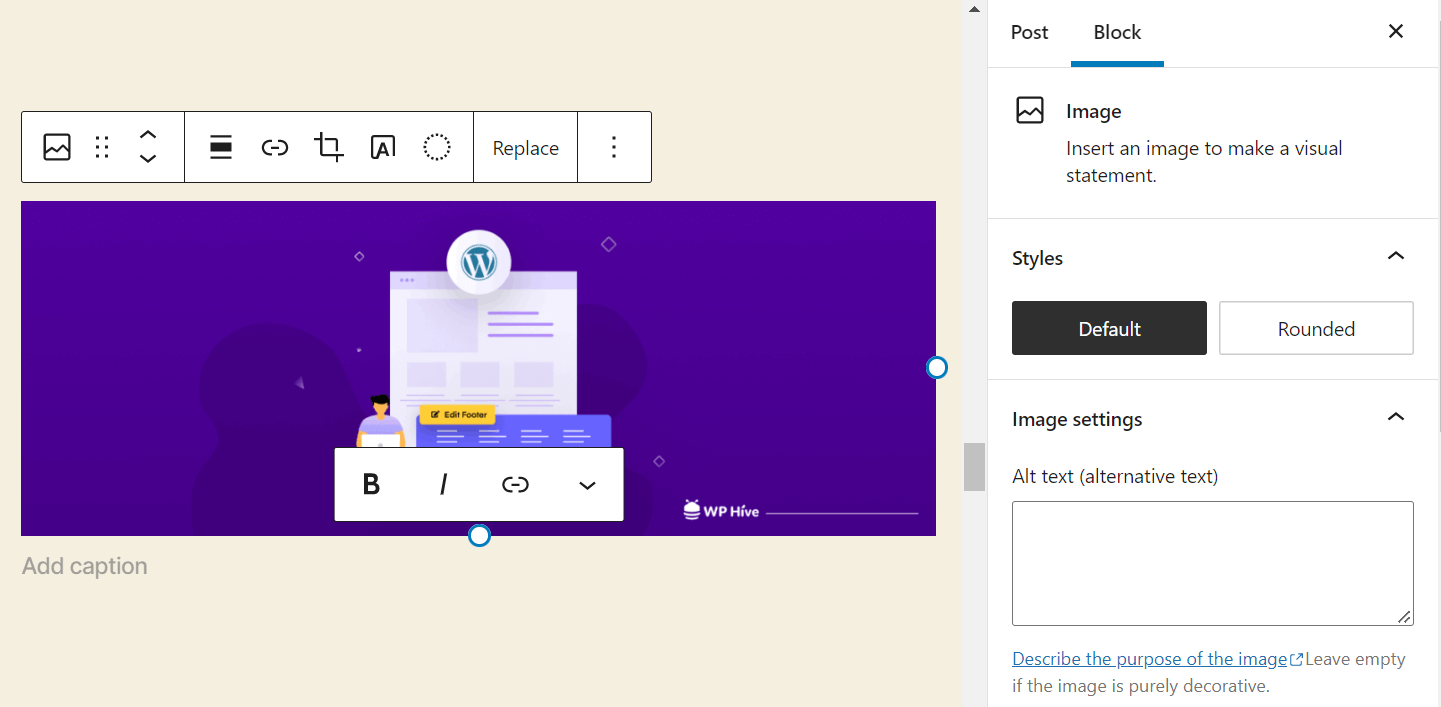Viewport: 1441px width, 707px height.
Task: Switch image style to Rounded
Action: (x=1316, y=328)
